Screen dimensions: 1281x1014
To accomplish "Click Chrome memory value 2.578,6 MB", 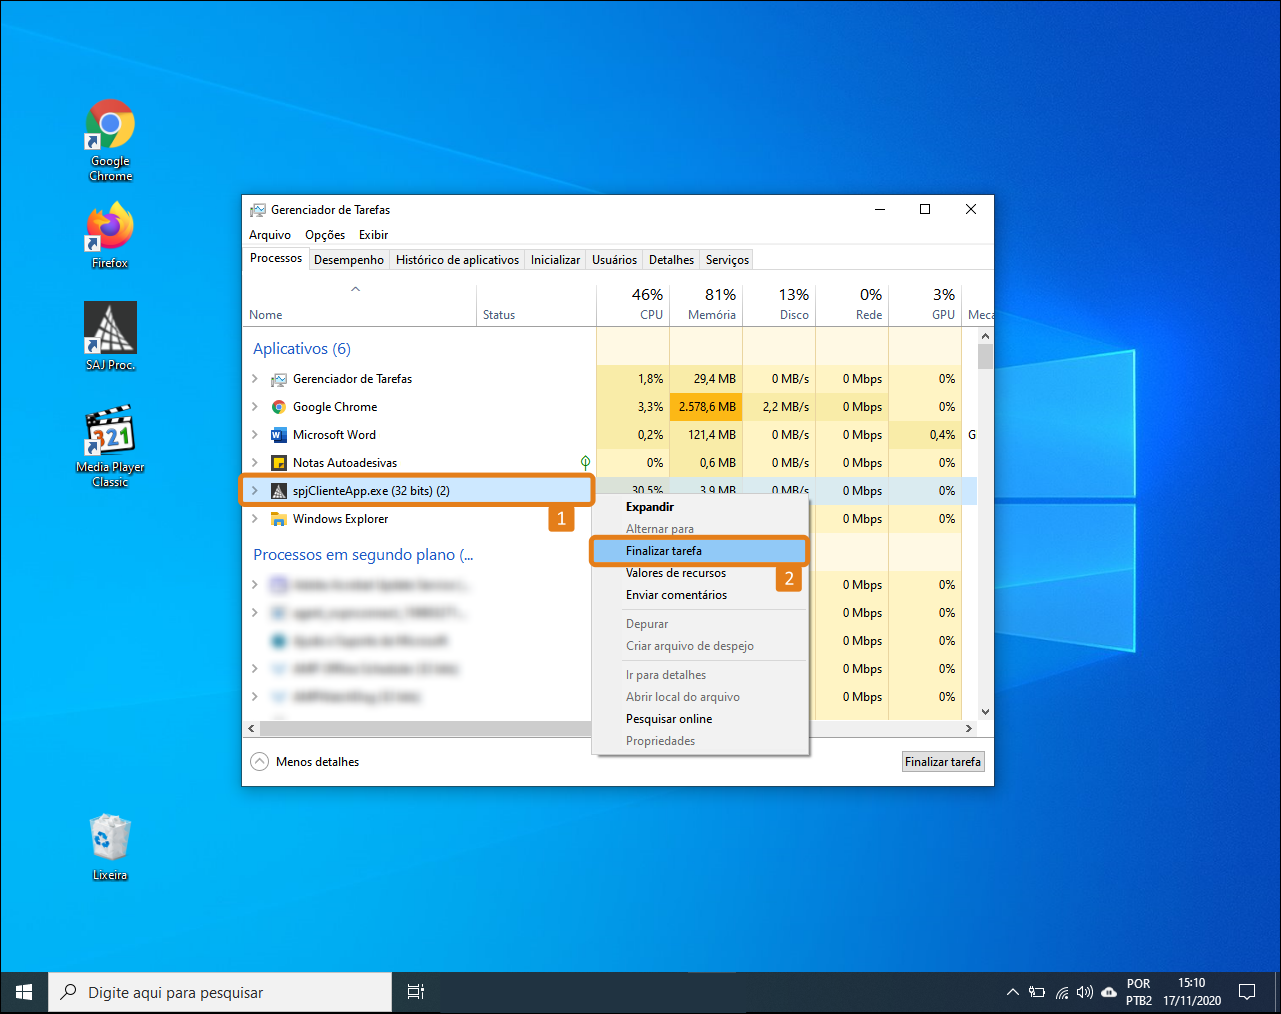I will pyautogui.click(x=706, y=407).
